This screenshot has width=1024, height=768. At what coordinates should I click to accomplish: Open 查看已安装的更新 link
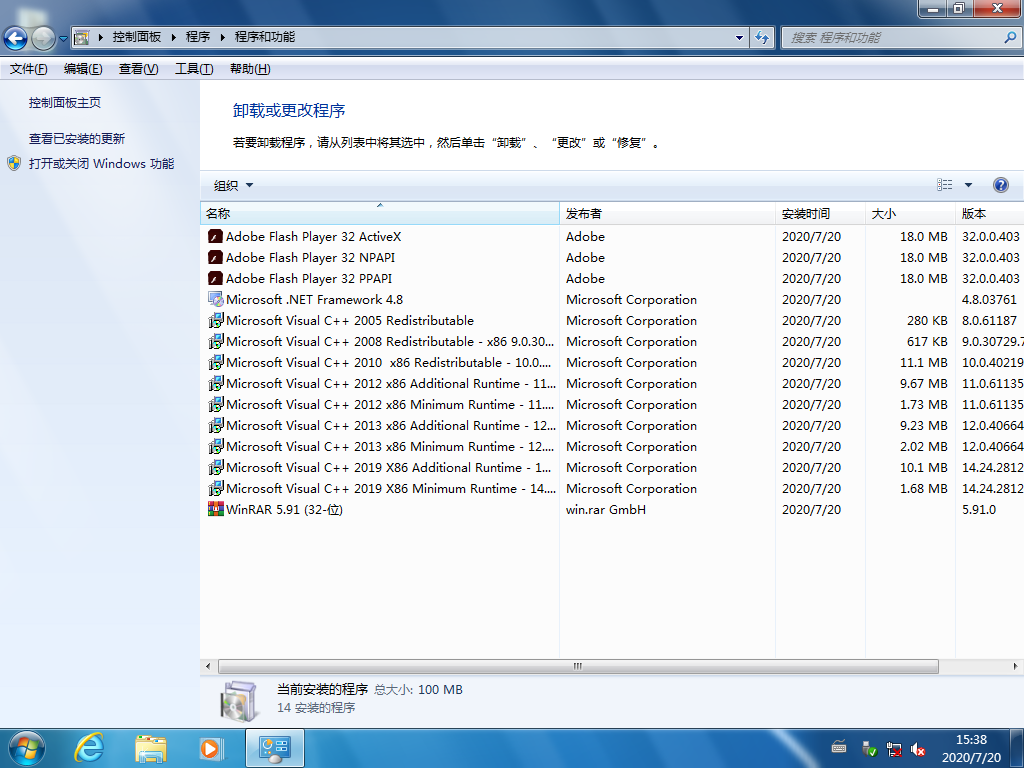[x=76, y=138]
